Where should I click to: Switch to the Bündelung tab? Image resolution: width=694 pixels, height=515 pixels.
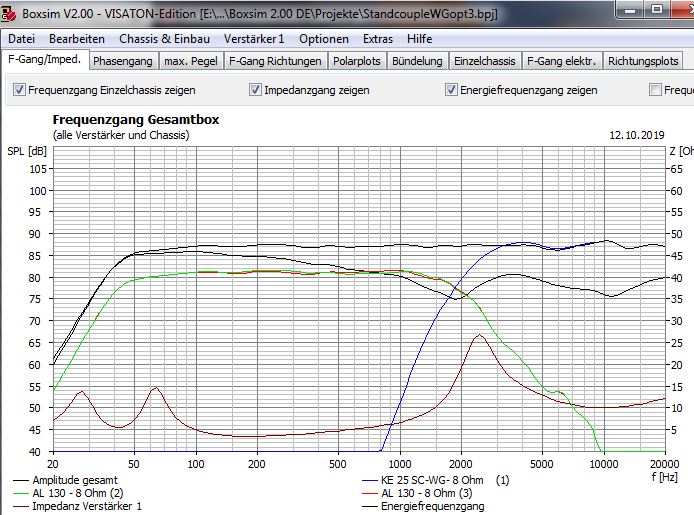coord(418,61)
